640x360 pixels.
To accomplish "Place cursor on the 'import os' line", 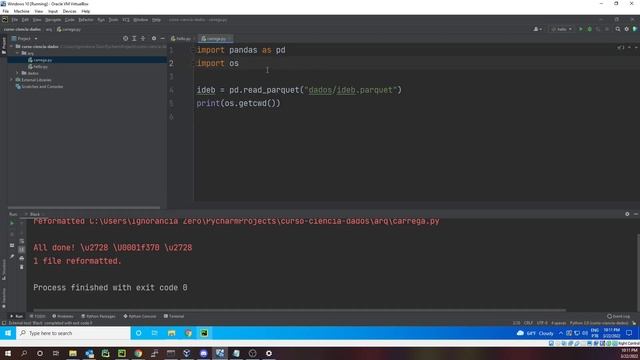I will (x=218, y=63).
